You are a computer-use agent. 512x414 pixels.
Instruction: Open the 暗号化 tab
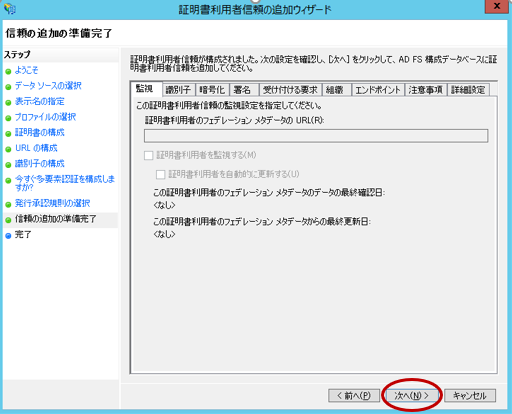[212, 90]
